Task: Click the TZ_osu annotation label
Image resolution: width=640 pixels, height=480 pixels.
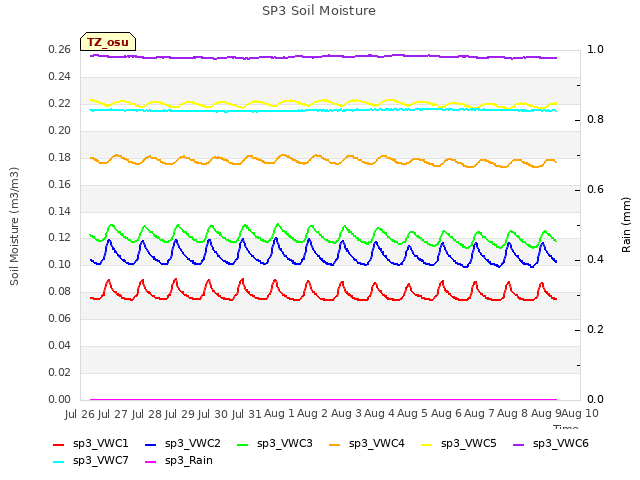Action: pyautogui.click(x=108, y=42)
